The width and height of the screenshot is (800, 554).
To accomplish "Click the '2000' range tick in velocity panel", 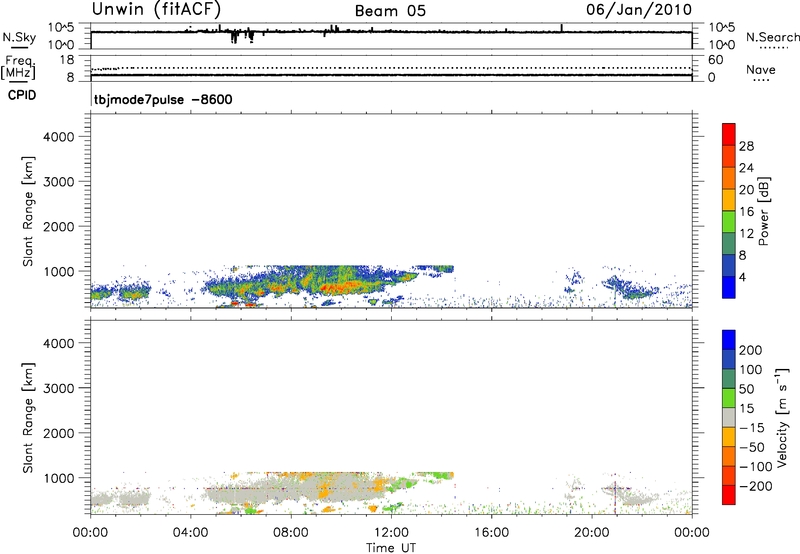I will pos(59,433).
